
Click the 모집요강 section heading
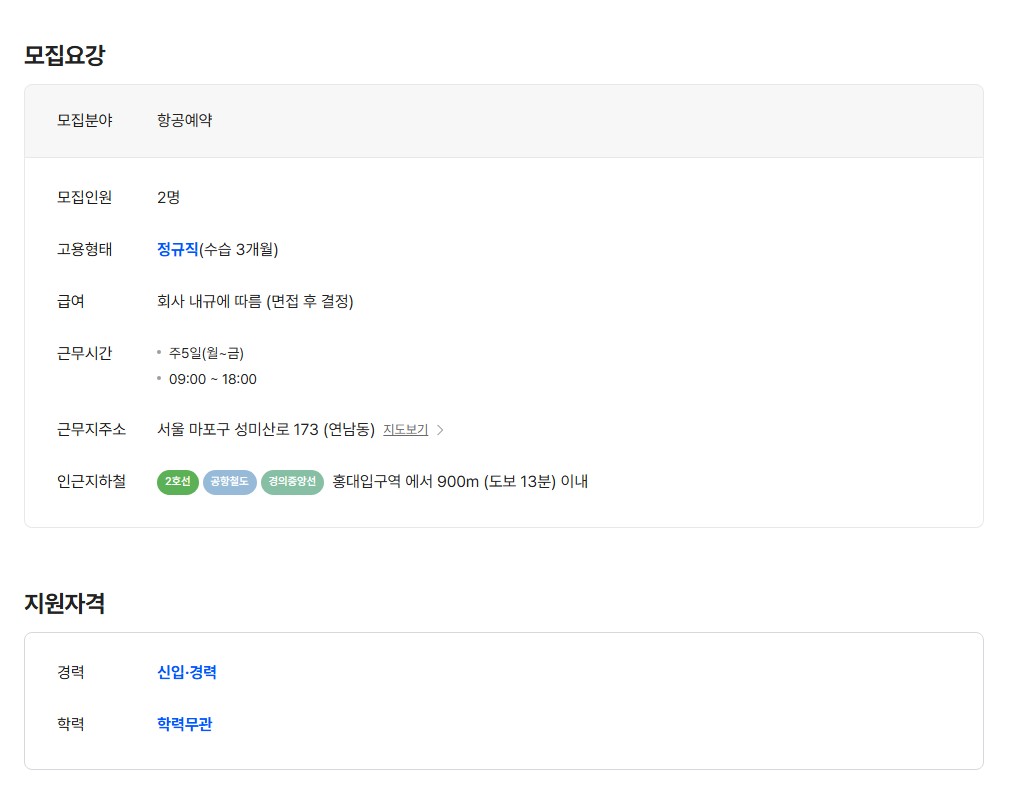click(x=64, y=55)
